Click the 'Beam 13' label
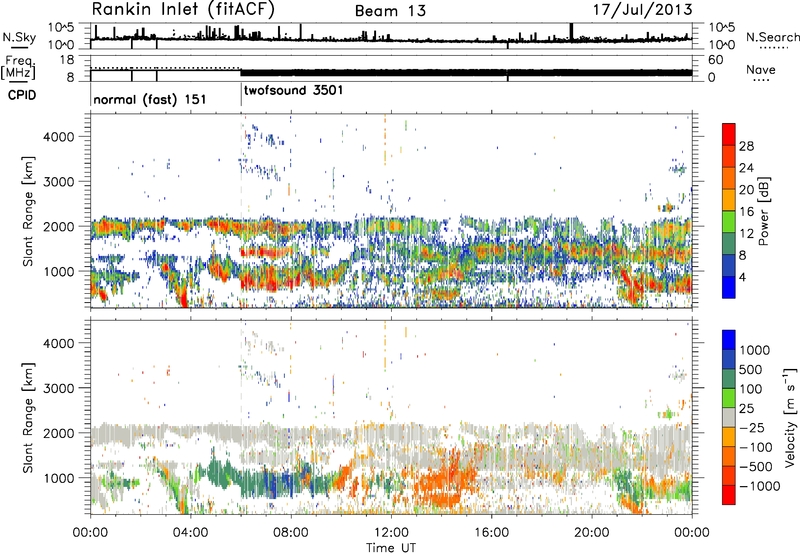800x554 pixels. click(x=390, y=11)
